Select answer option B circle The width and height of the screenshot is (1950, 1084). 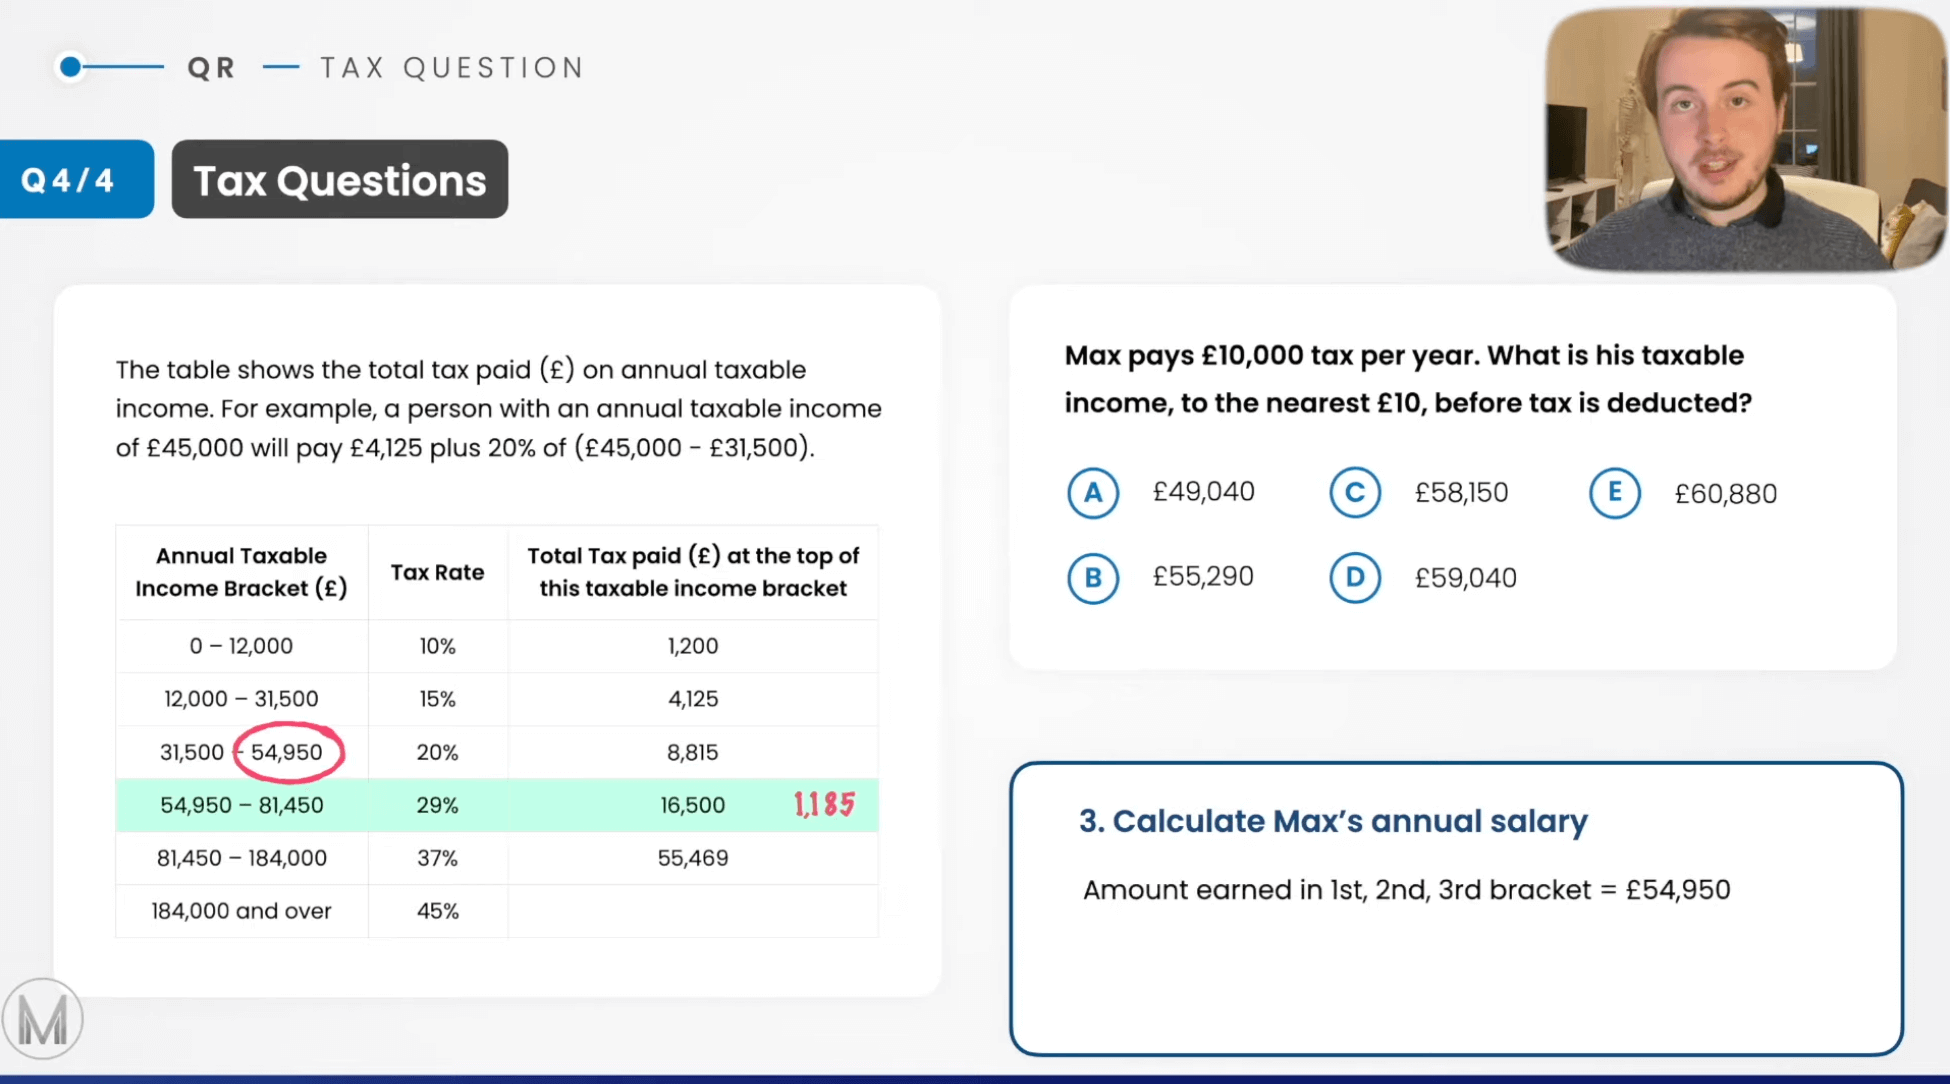tap(1092, 578)
